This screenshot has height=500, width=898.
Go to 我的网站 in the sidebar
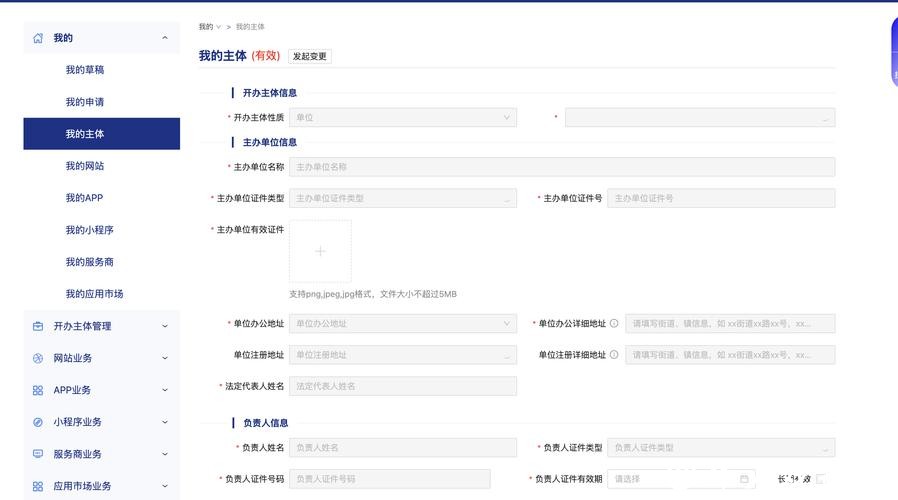click(85, 166)
